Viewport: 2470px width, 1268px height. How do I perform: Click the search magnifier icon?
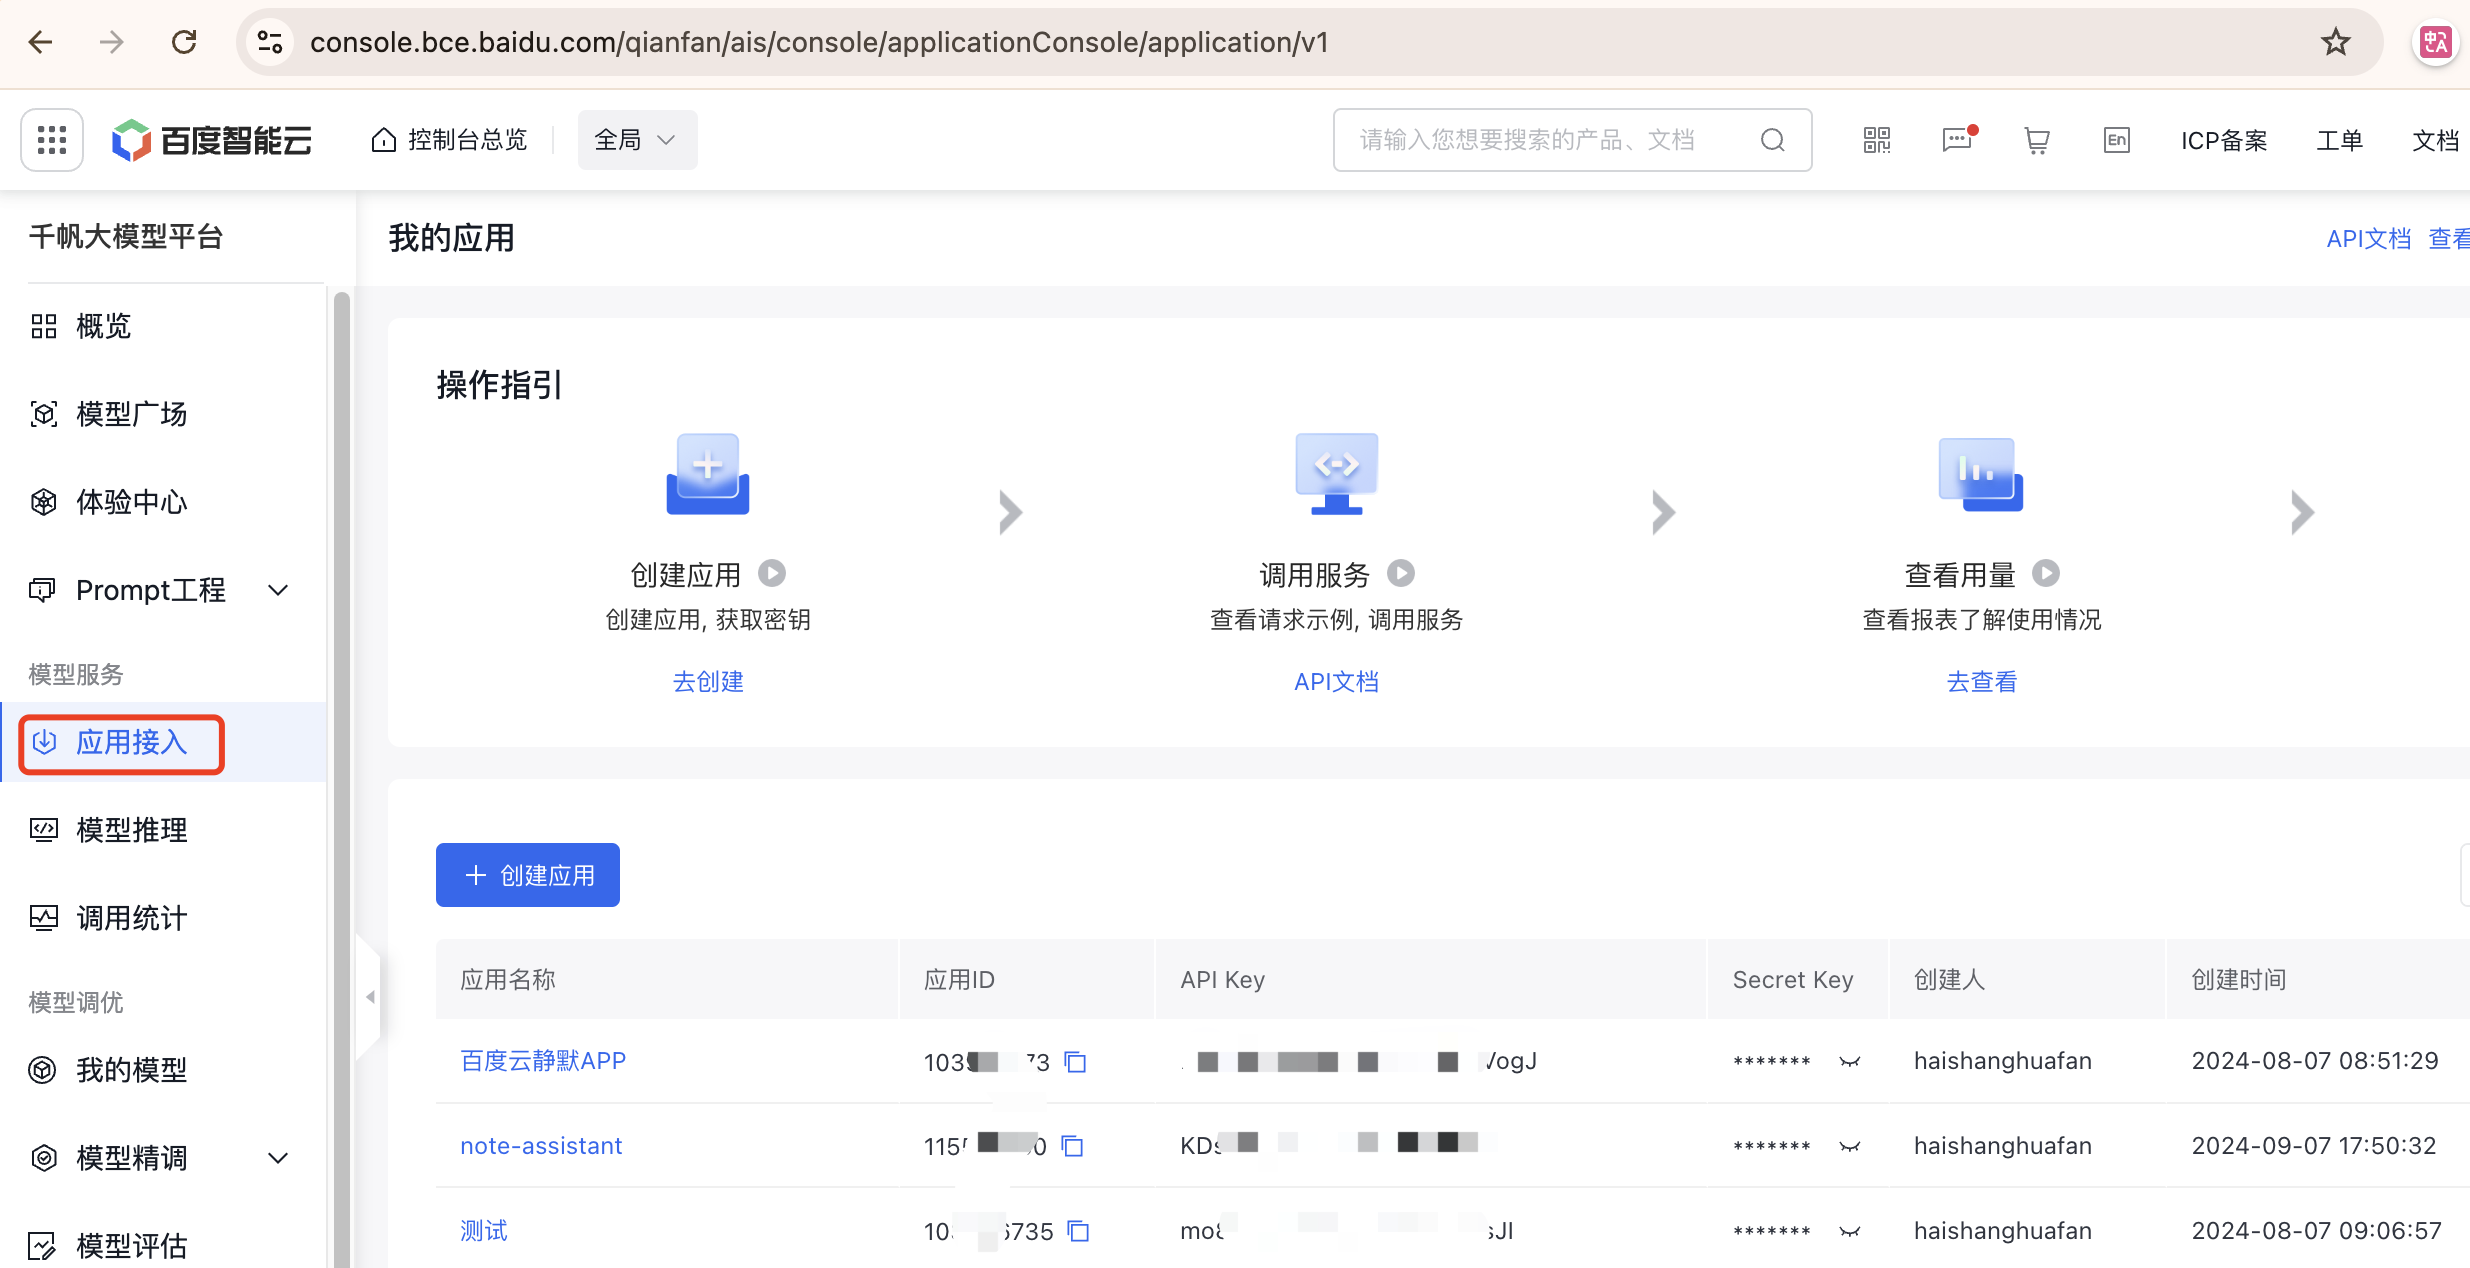[1772, 140]
